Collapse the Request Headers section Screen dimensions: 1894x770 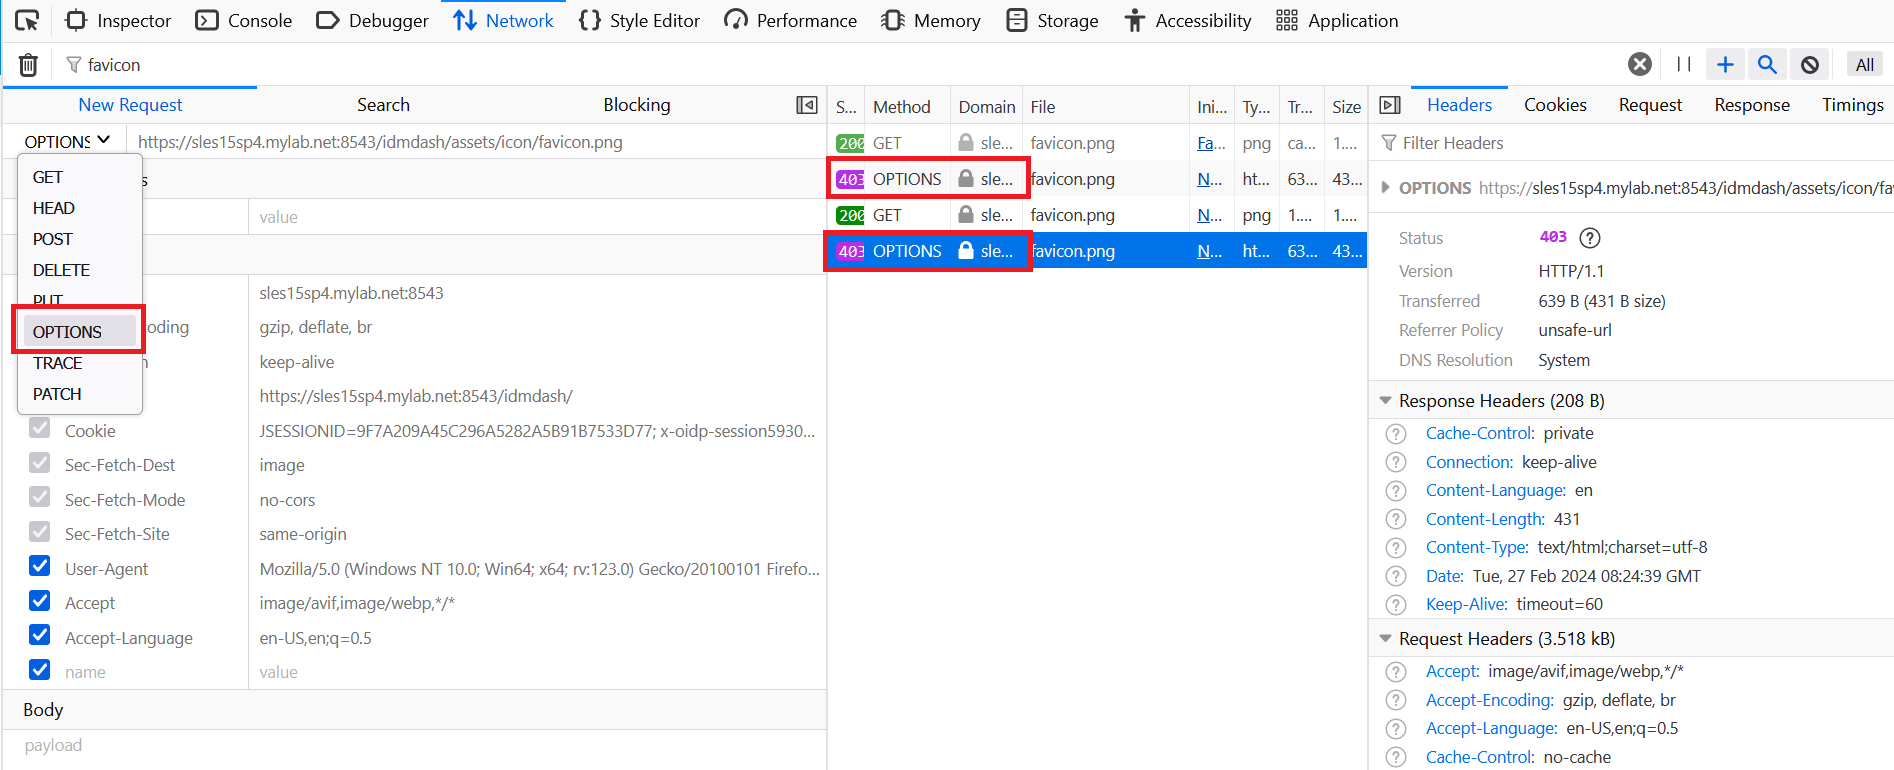(x=1386, y=639)
